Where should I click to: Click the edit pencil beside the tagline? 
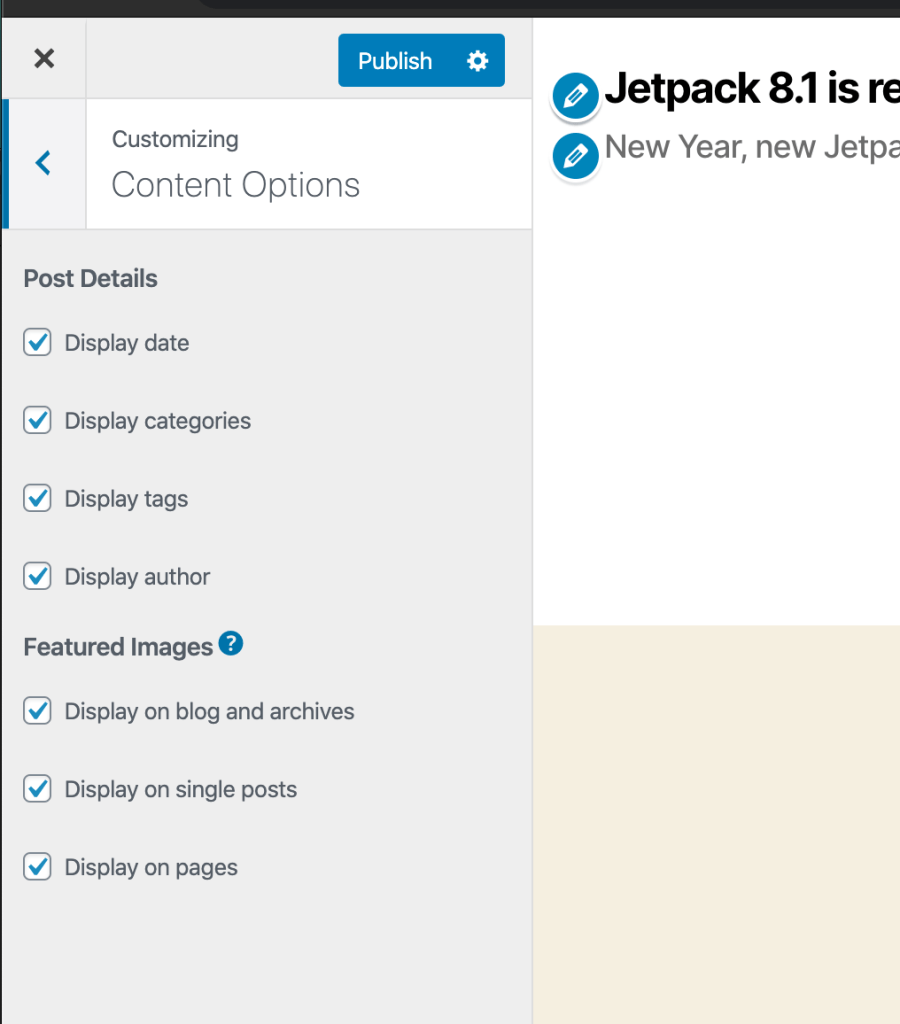[575, 155]
